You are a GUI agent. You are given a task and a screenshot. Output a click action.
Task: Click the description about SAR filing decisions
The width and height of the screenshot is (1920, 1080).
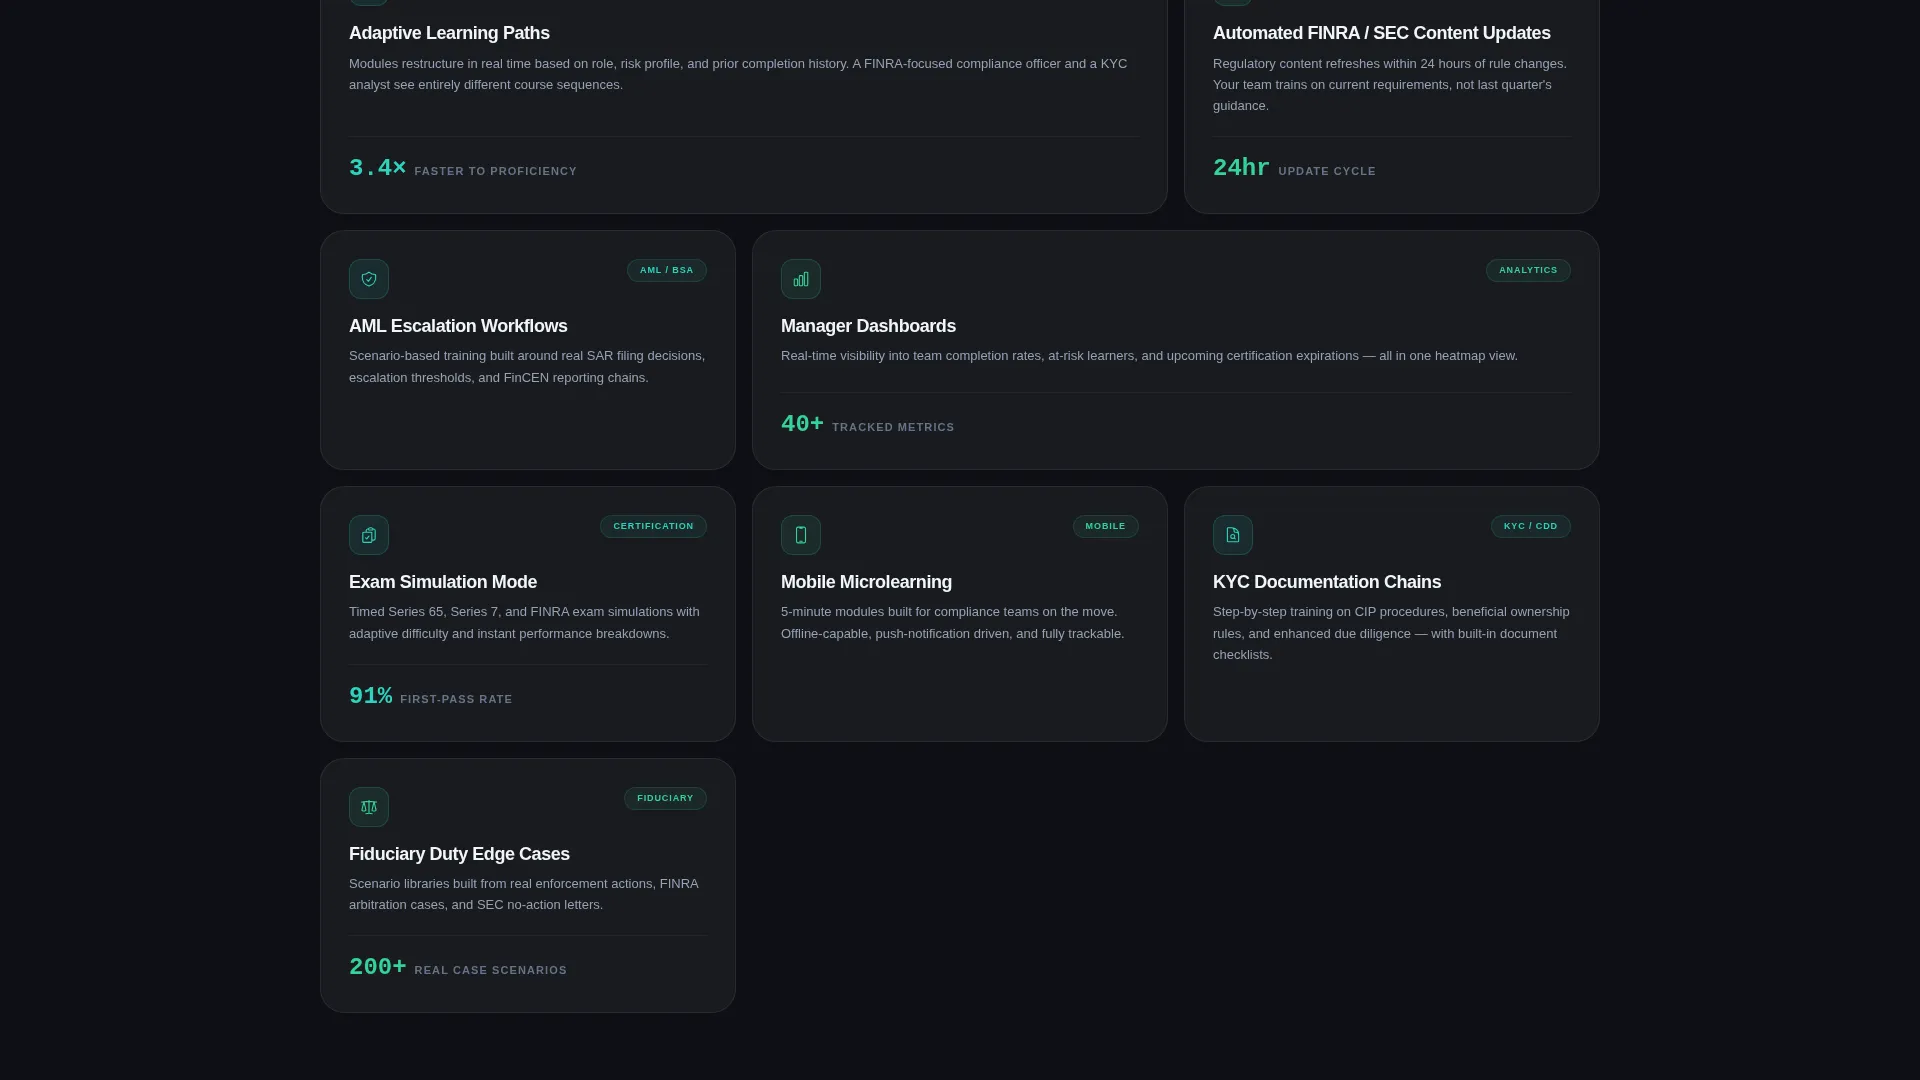point(527,367)
